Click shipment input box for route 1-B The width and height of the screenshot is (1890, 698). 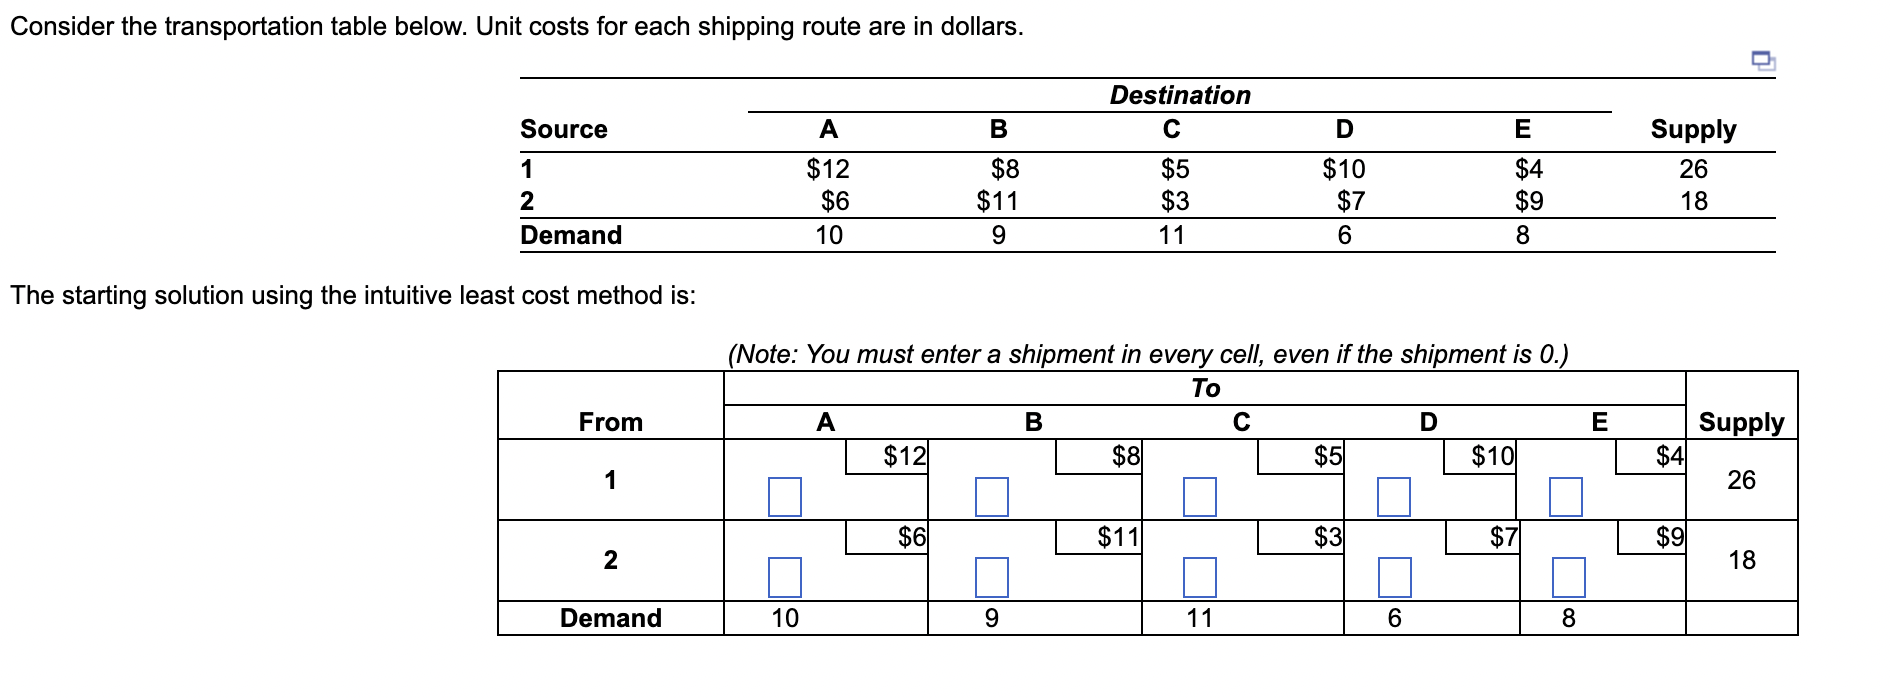990,496
